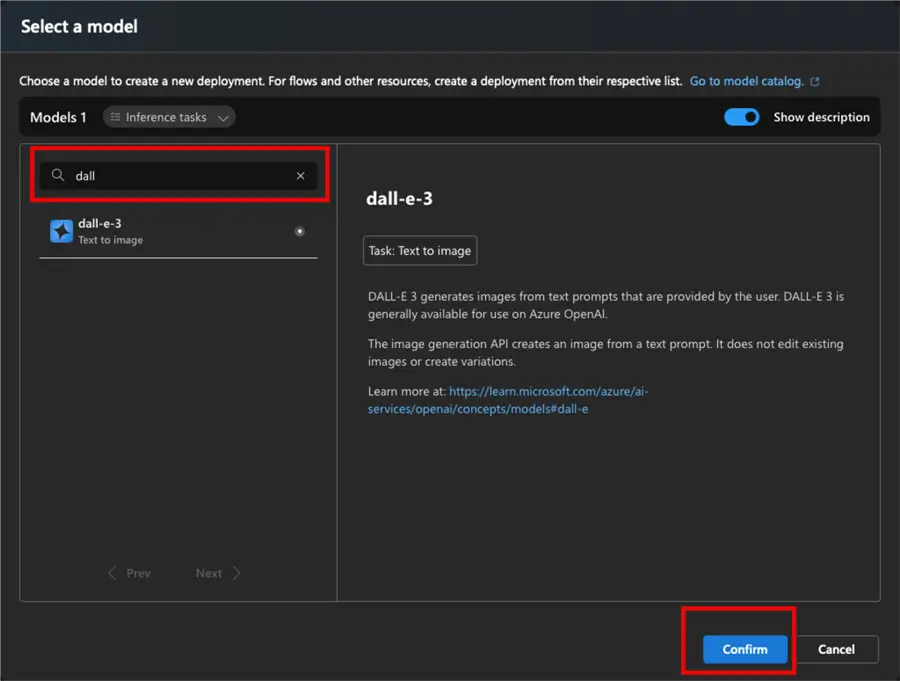The width and height of the screenshot is (900, 681).
Task: Click the dall-e-3 sparkle model icon
Action: pyautogui.click(x=61, y=232)
